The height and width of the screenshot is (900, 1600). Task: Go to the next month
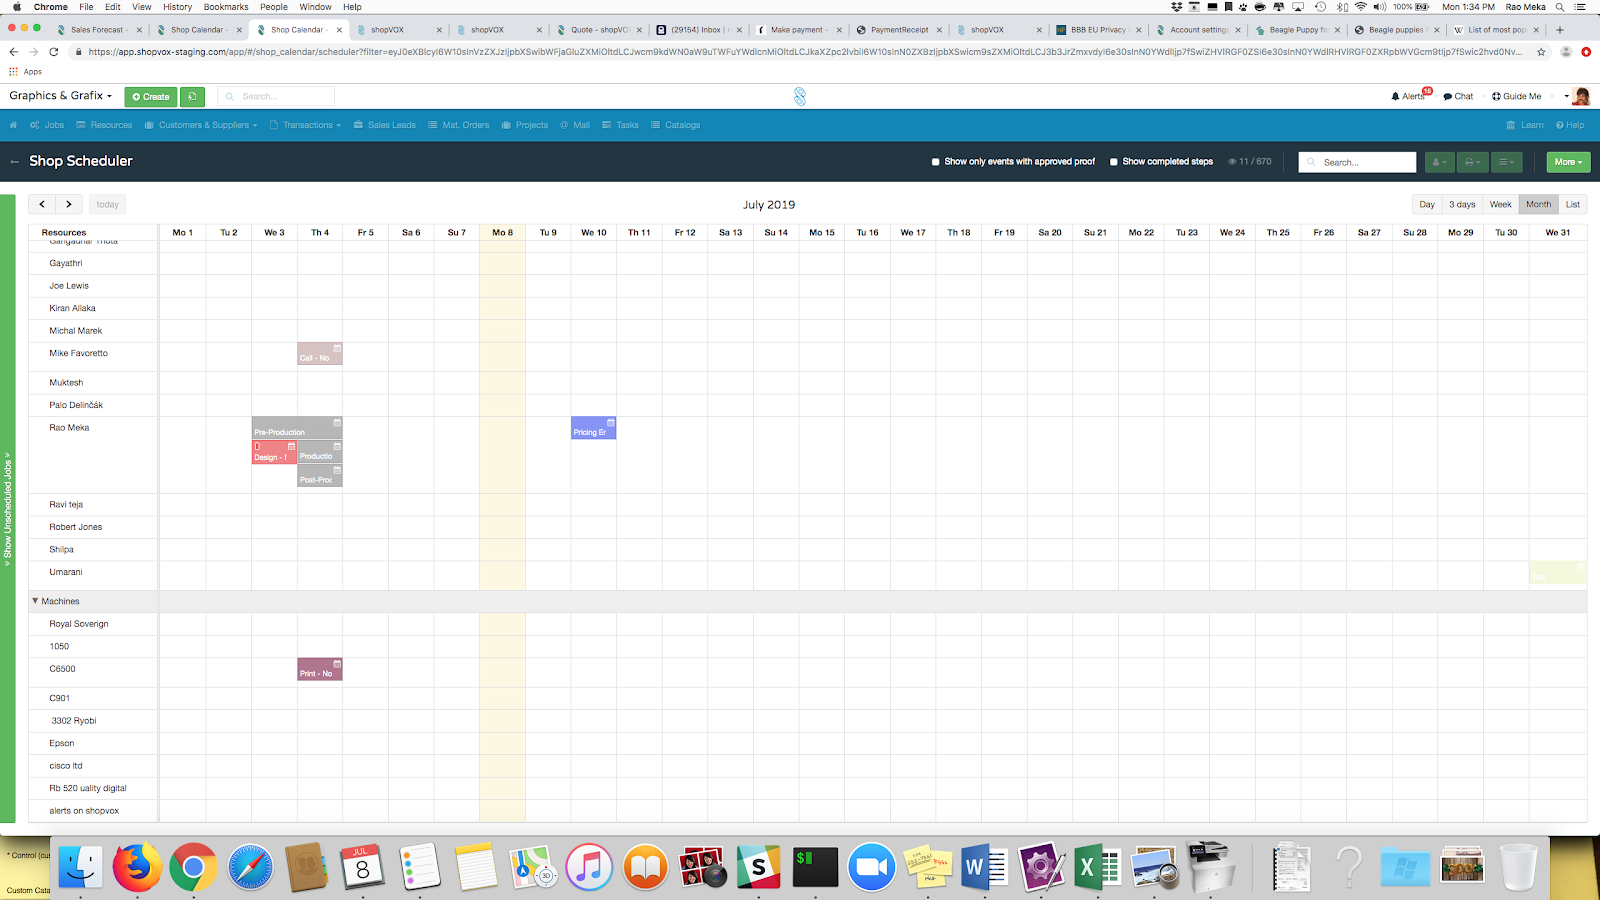(68, 204)
